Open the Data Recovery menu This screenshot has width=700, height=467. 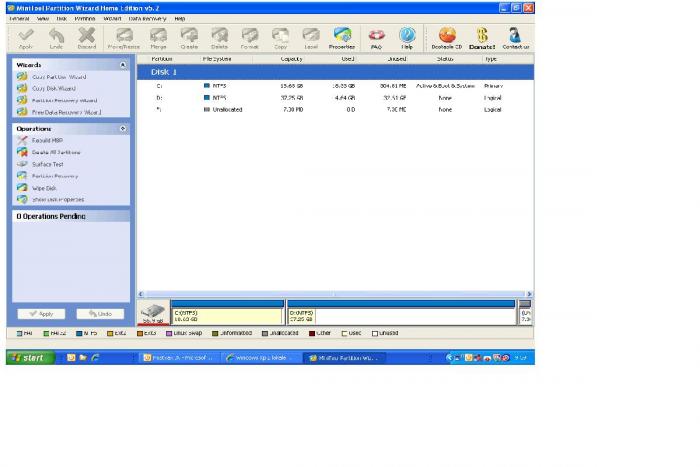click(x=147, y=19)
